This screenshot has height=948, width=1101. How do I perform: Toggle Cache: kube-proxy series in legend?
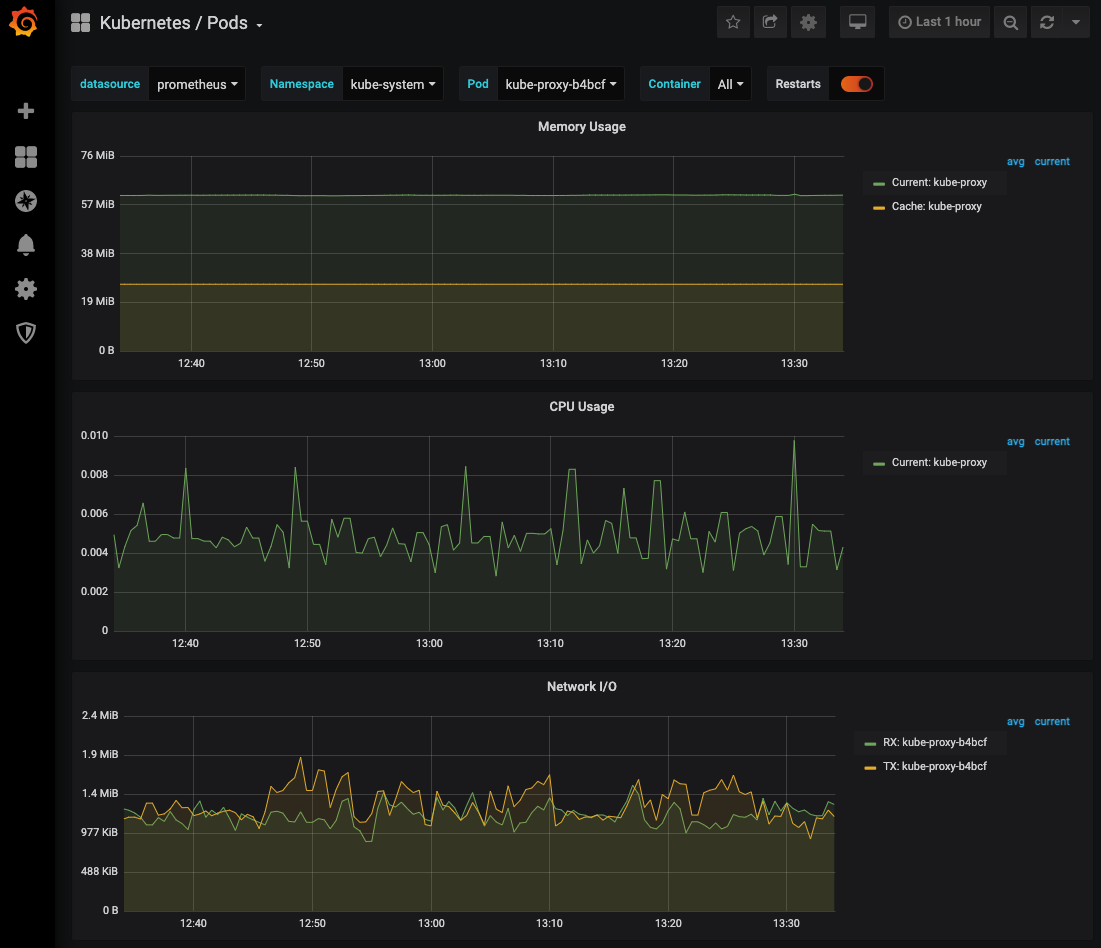pos(937,206)
